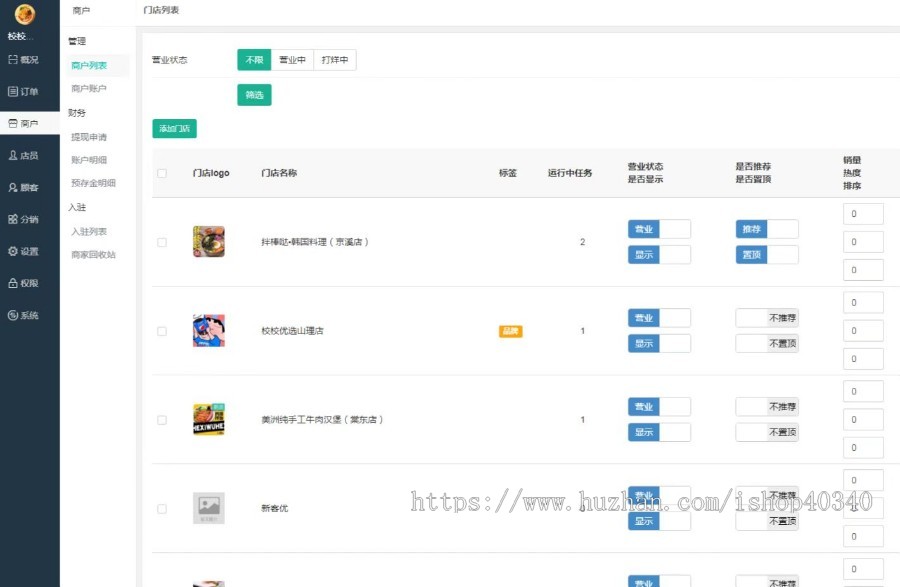Open 入驻列表 submenu entry
This screenshot has height=587, width=900.
click(x=89, y=232)
